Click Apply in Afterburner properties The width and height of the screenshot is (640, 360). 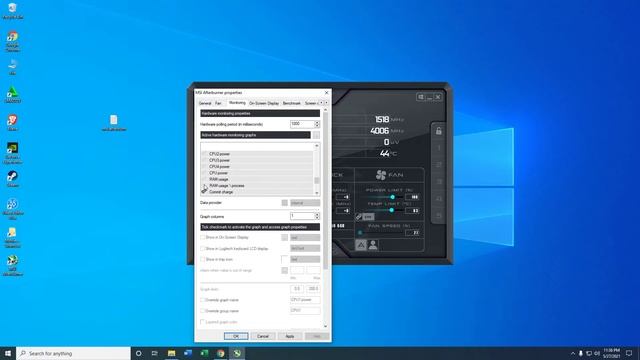pyautogui.click(x=290, y=336)
